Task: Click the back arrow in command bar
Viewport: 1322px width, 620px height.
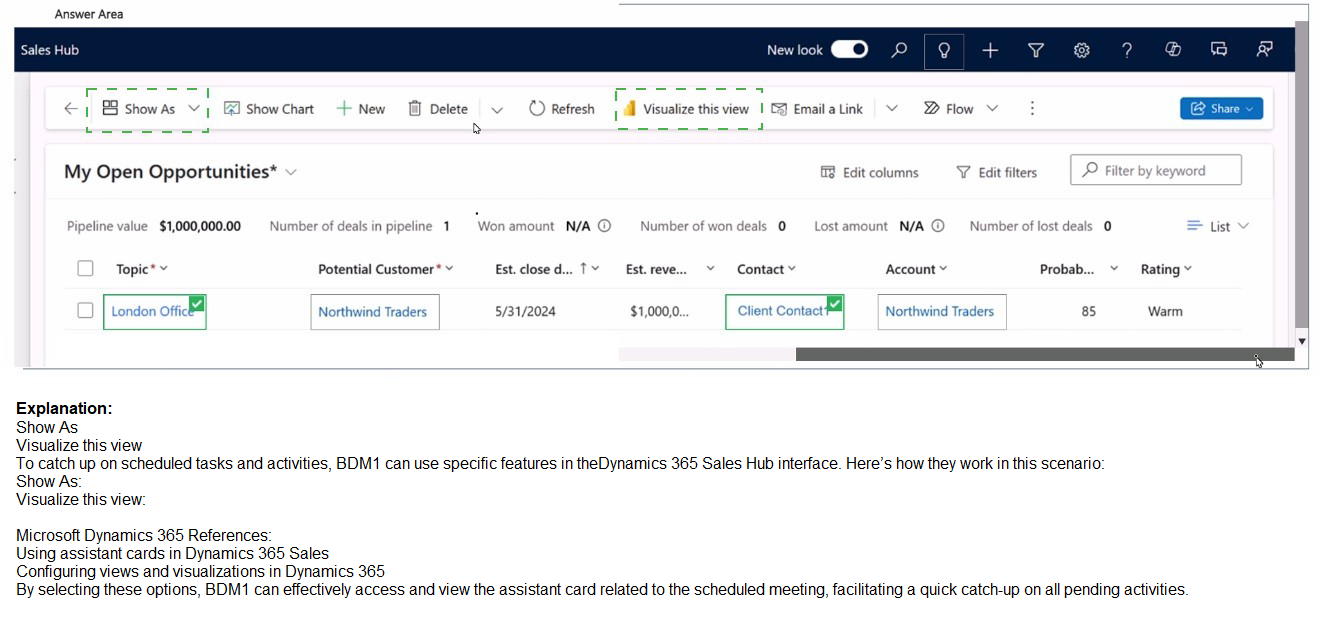Action: click(70, 109)
